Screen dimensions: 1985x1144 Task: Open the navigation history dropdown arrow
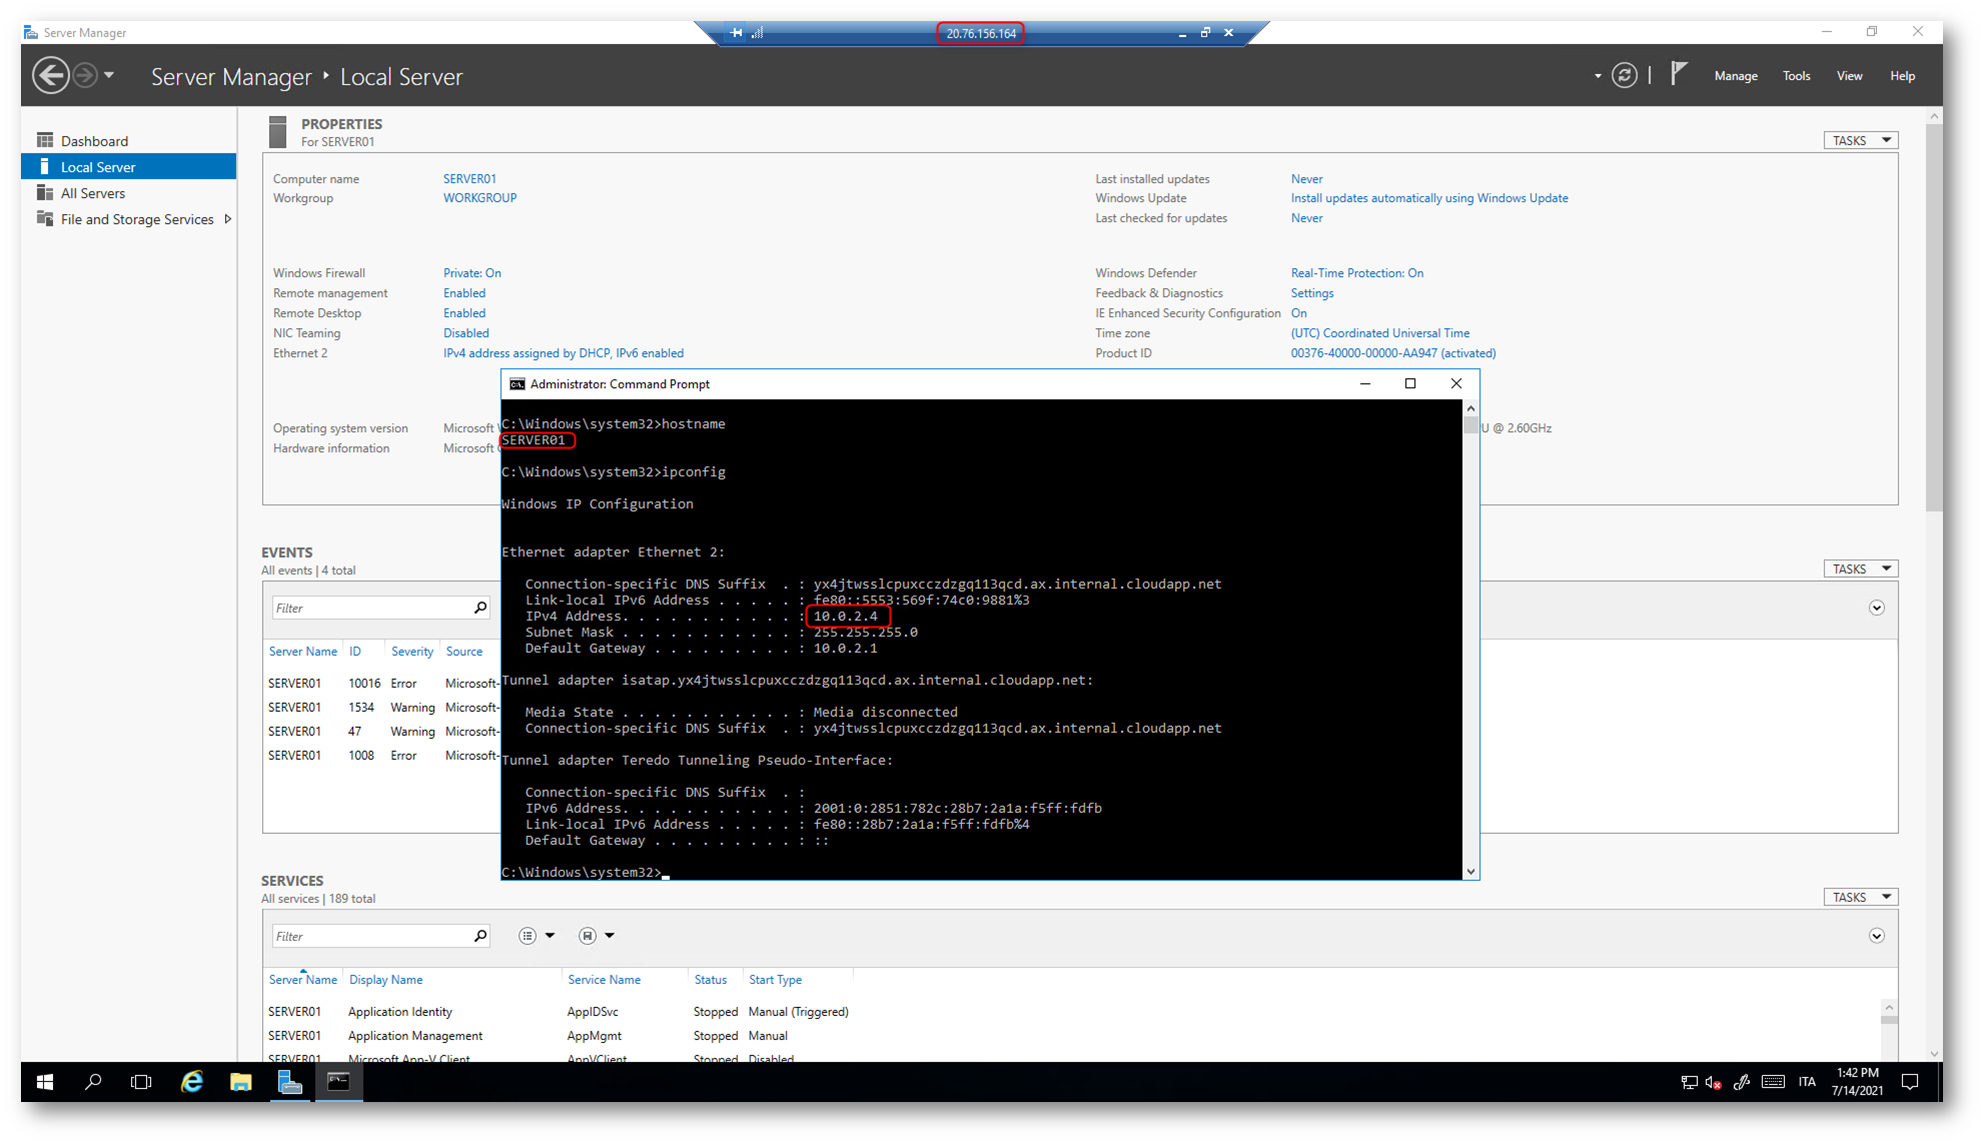[109, 75]
